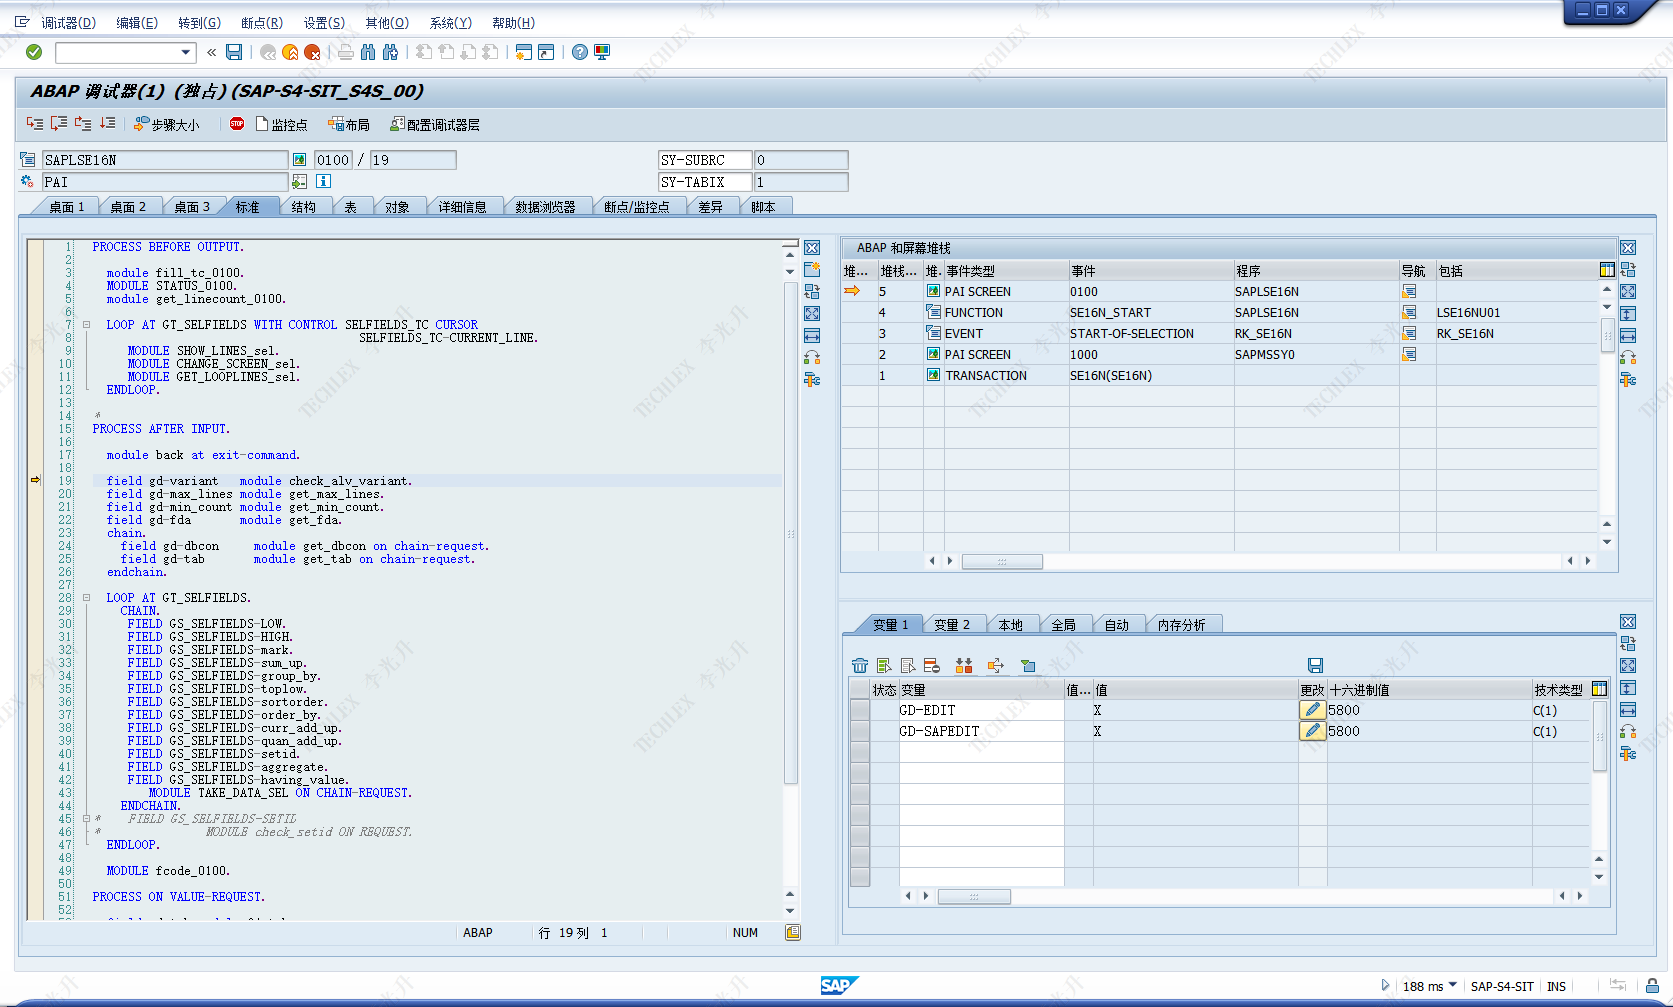Screen dimensions: 1673x1007
Task: Click the horizontal scrollbar thumb in the stack panel
Action: (x=1002, y=561)
